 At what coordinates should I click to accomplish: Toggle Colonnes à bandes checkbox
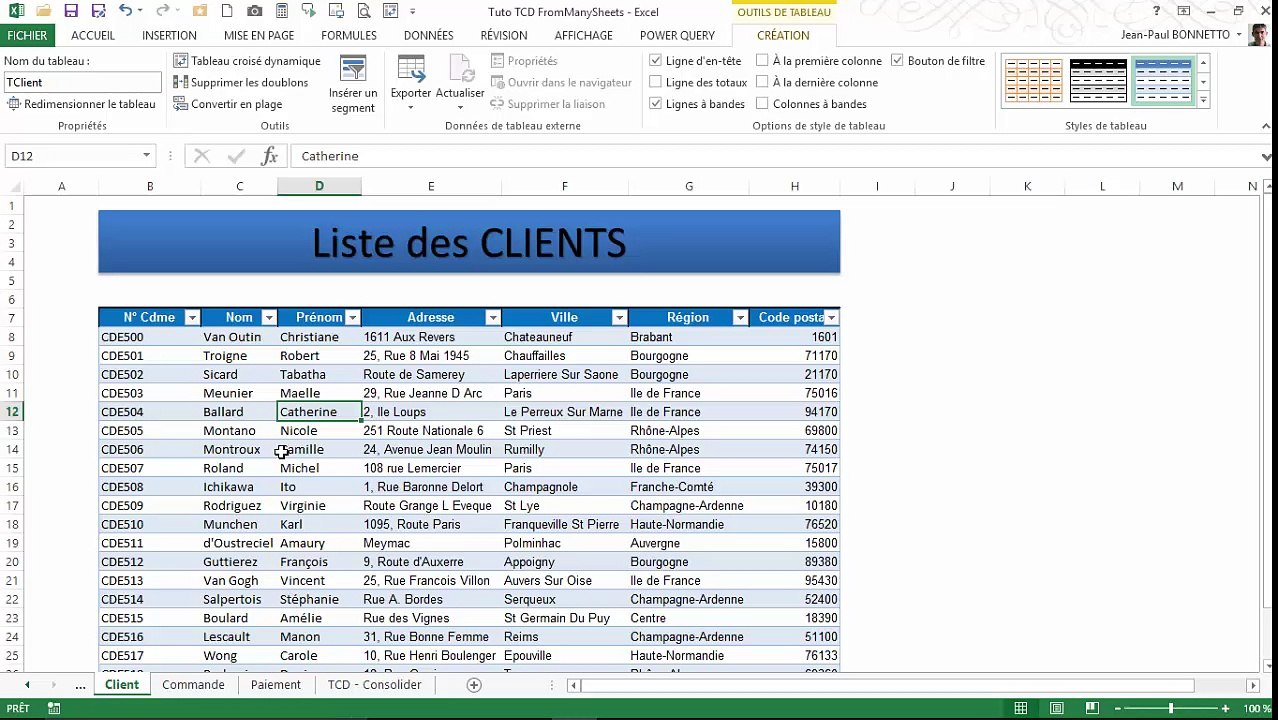pyautogui.click(x=763, y=104)
